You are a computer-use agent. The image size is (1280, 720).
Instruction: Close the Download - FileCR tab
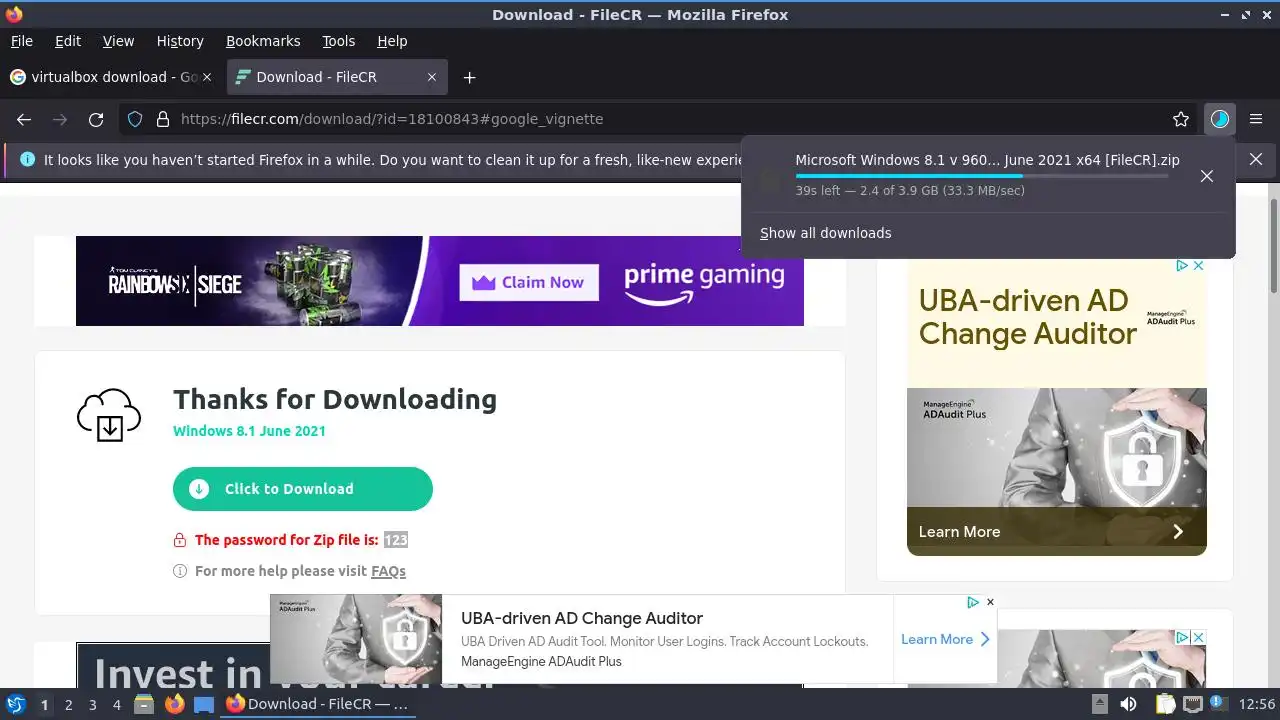tap(432, 77)
